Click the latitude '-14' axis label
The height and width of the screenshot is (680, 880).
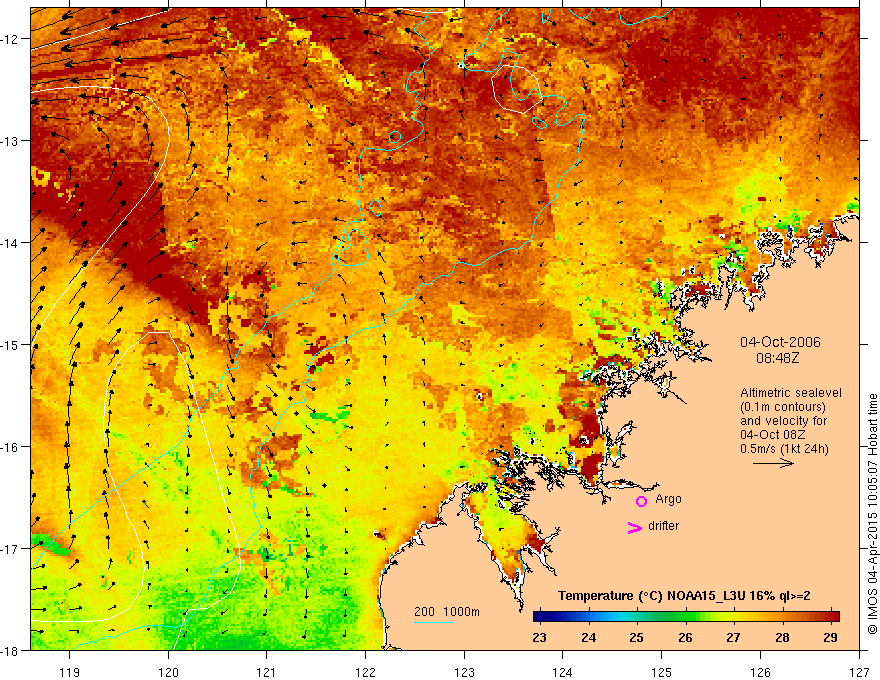(x=10, y=243)
